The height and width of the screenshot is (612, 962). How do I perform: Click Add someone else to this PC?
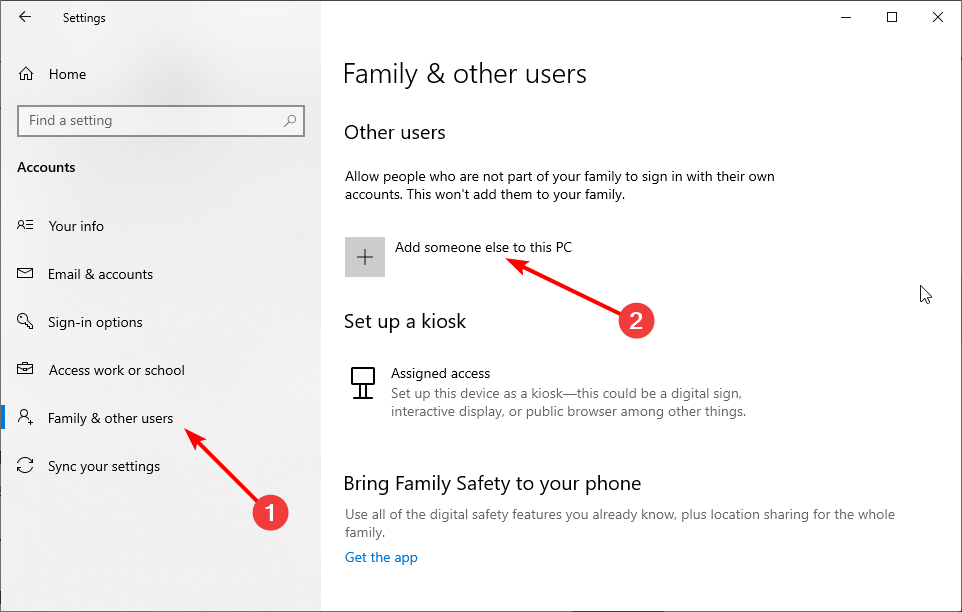[x=483, y=247]
